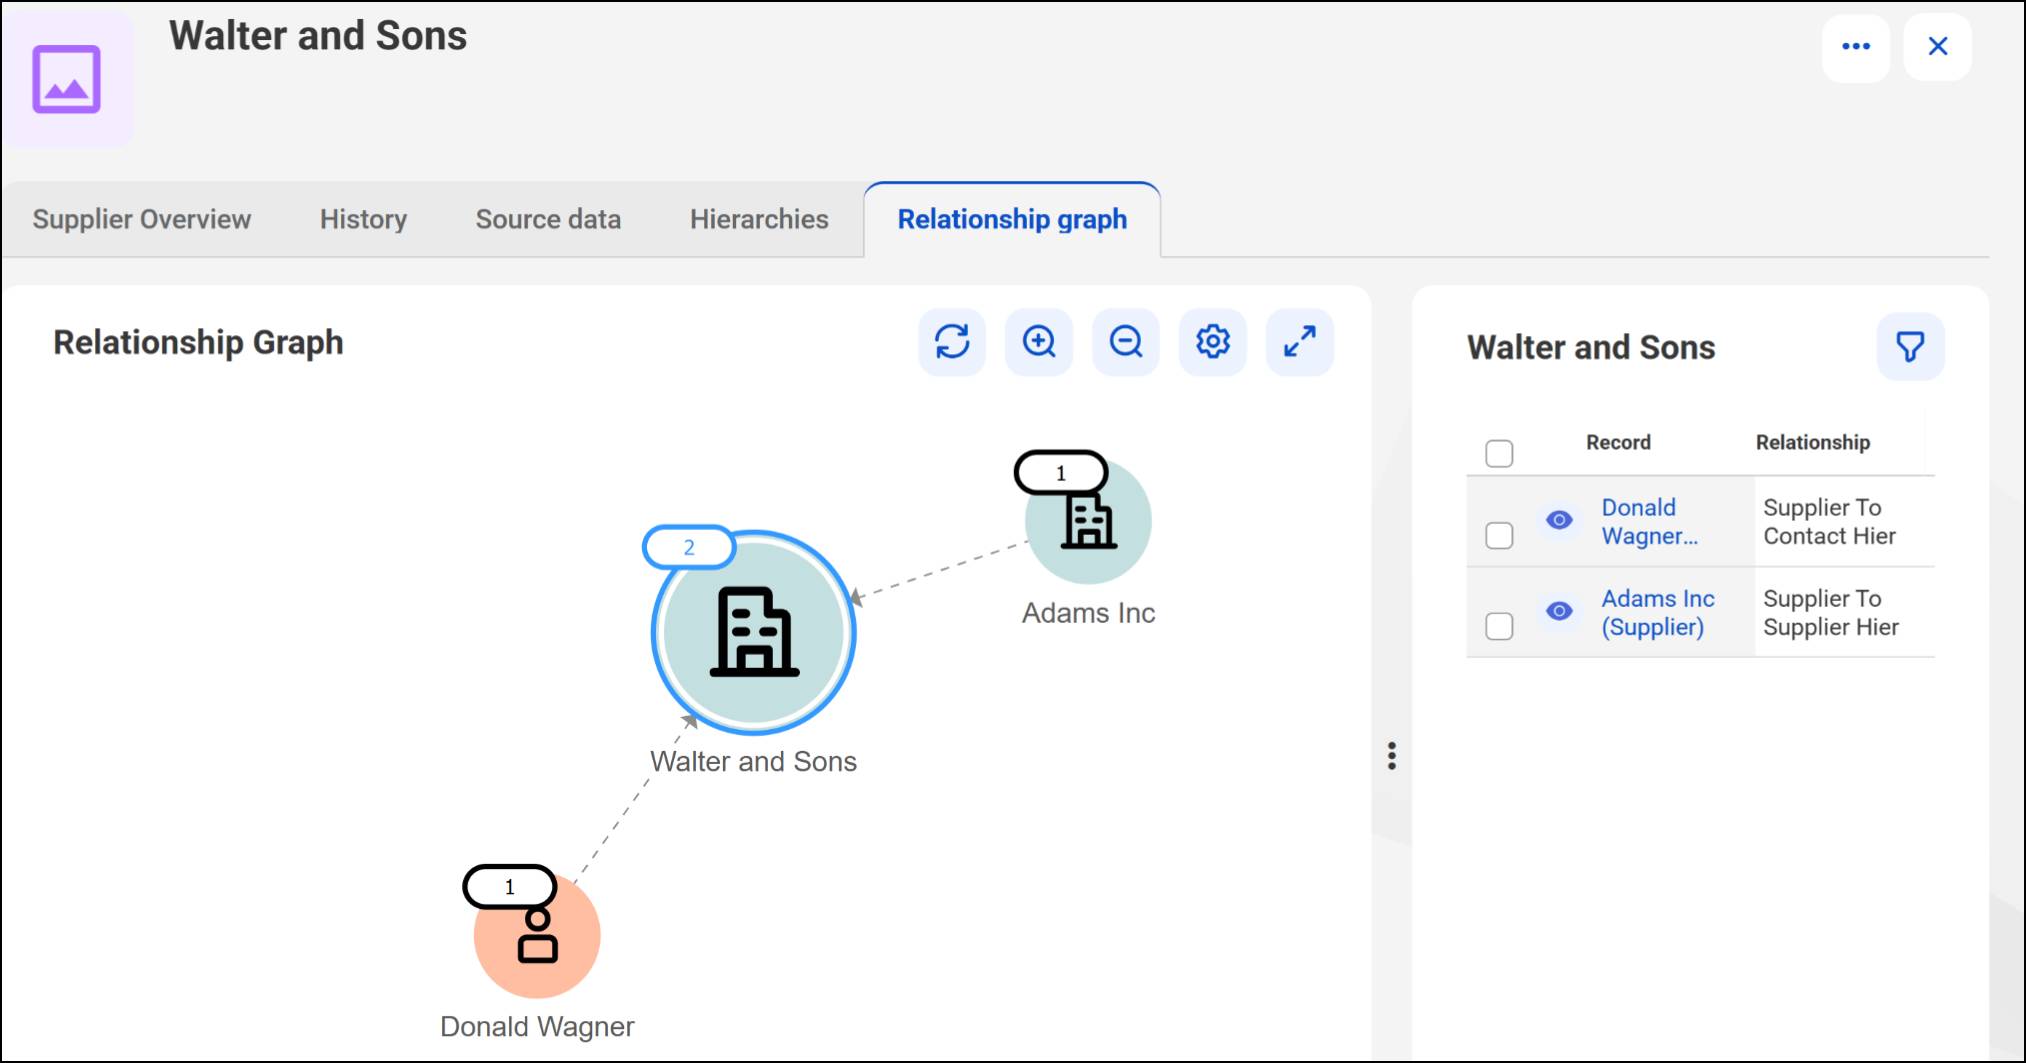The image size is (2026, 1063).
Task: Select the Donald Wagner person node
Action: [x=537, y=935]
